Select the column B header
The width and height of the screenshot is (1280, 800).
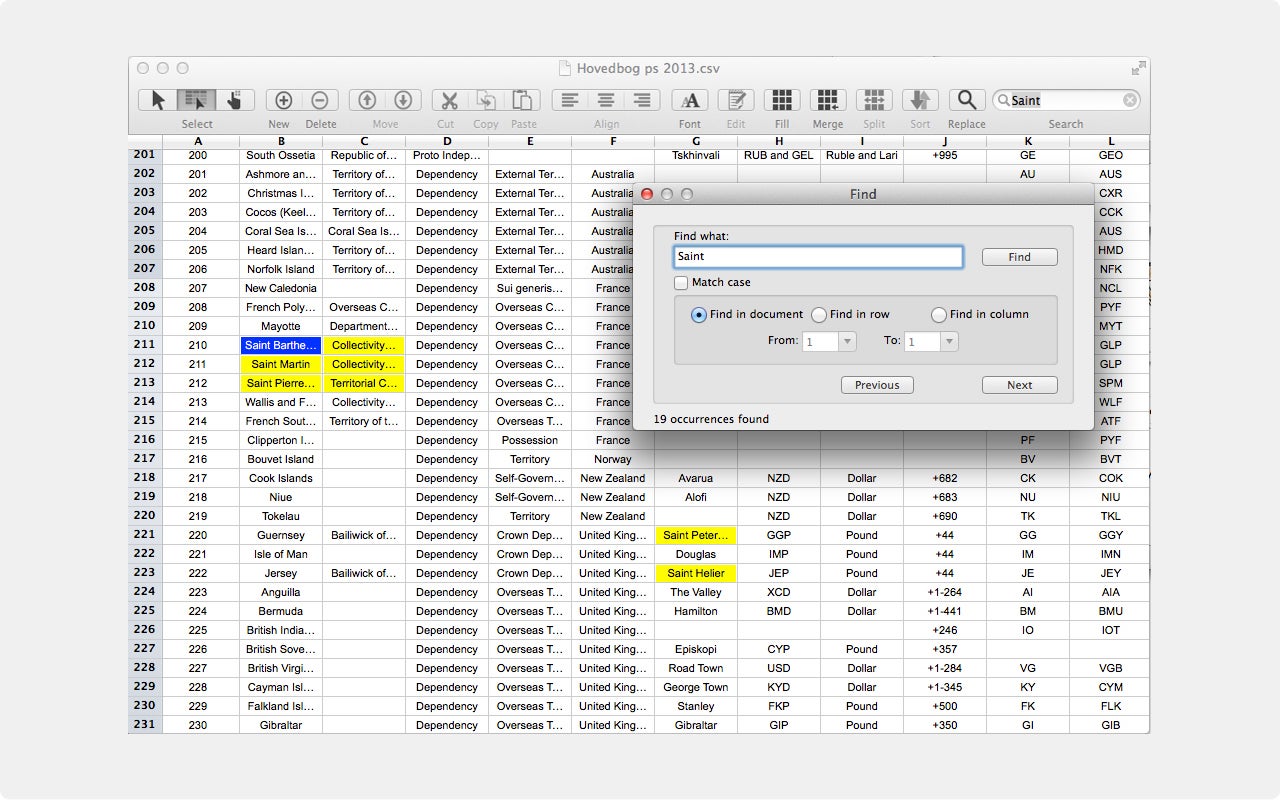(x=281, y=142)
